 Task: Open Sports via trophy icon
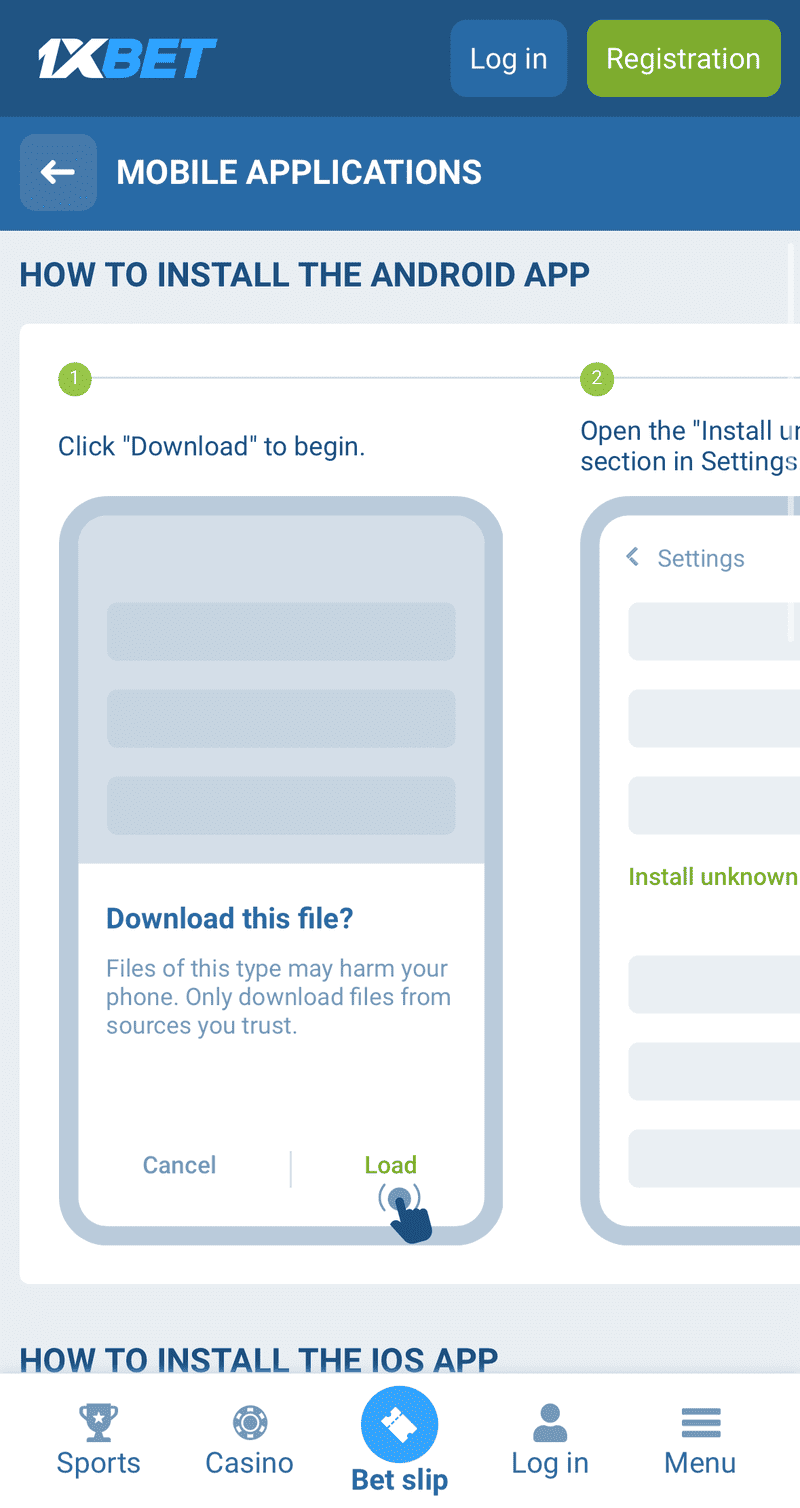pyautogui.click(x=98, y=1422)
